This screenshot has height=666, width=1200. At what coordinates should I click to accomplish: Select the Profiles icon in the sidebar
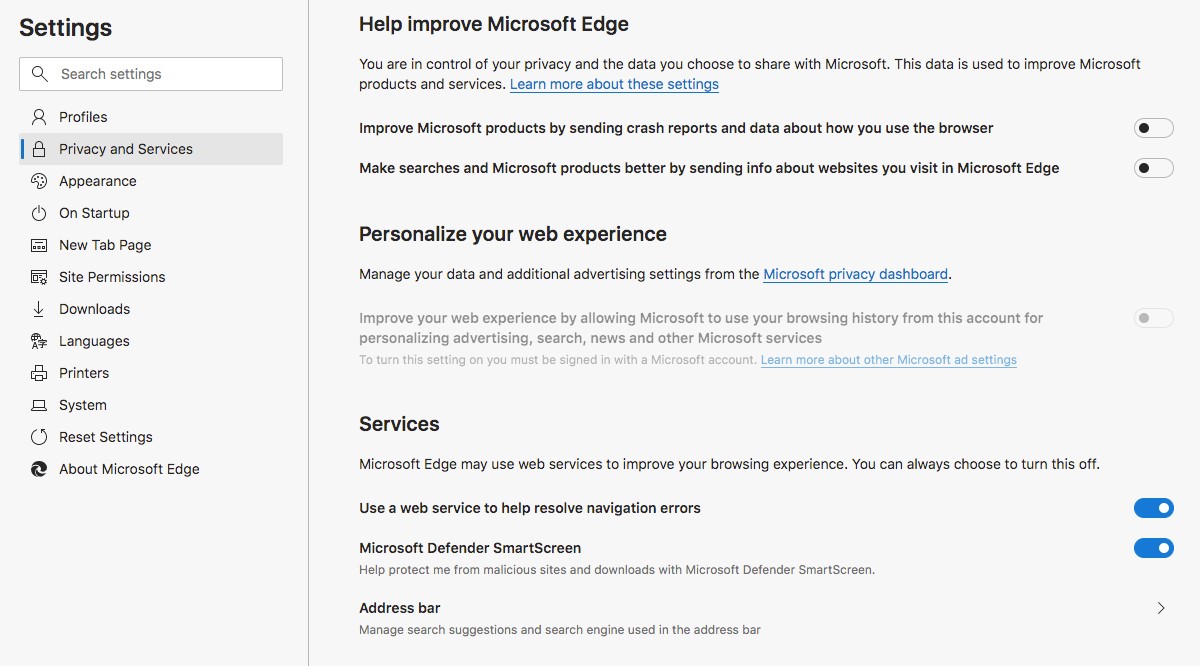[38, 116]
